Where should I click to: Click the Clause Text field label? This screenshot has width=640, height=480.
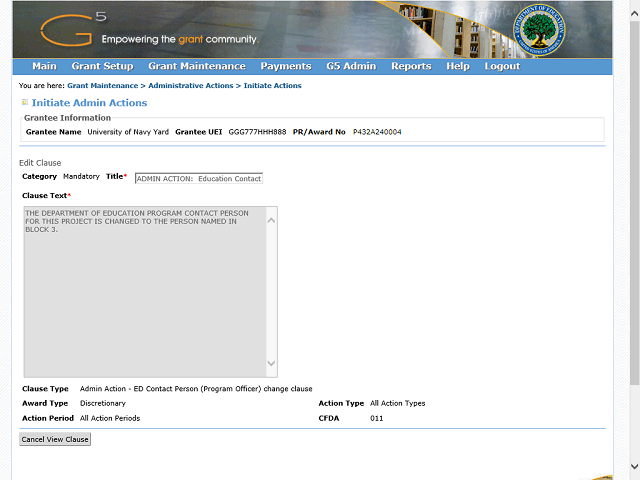pyautogui.click(x=46, y=196)
